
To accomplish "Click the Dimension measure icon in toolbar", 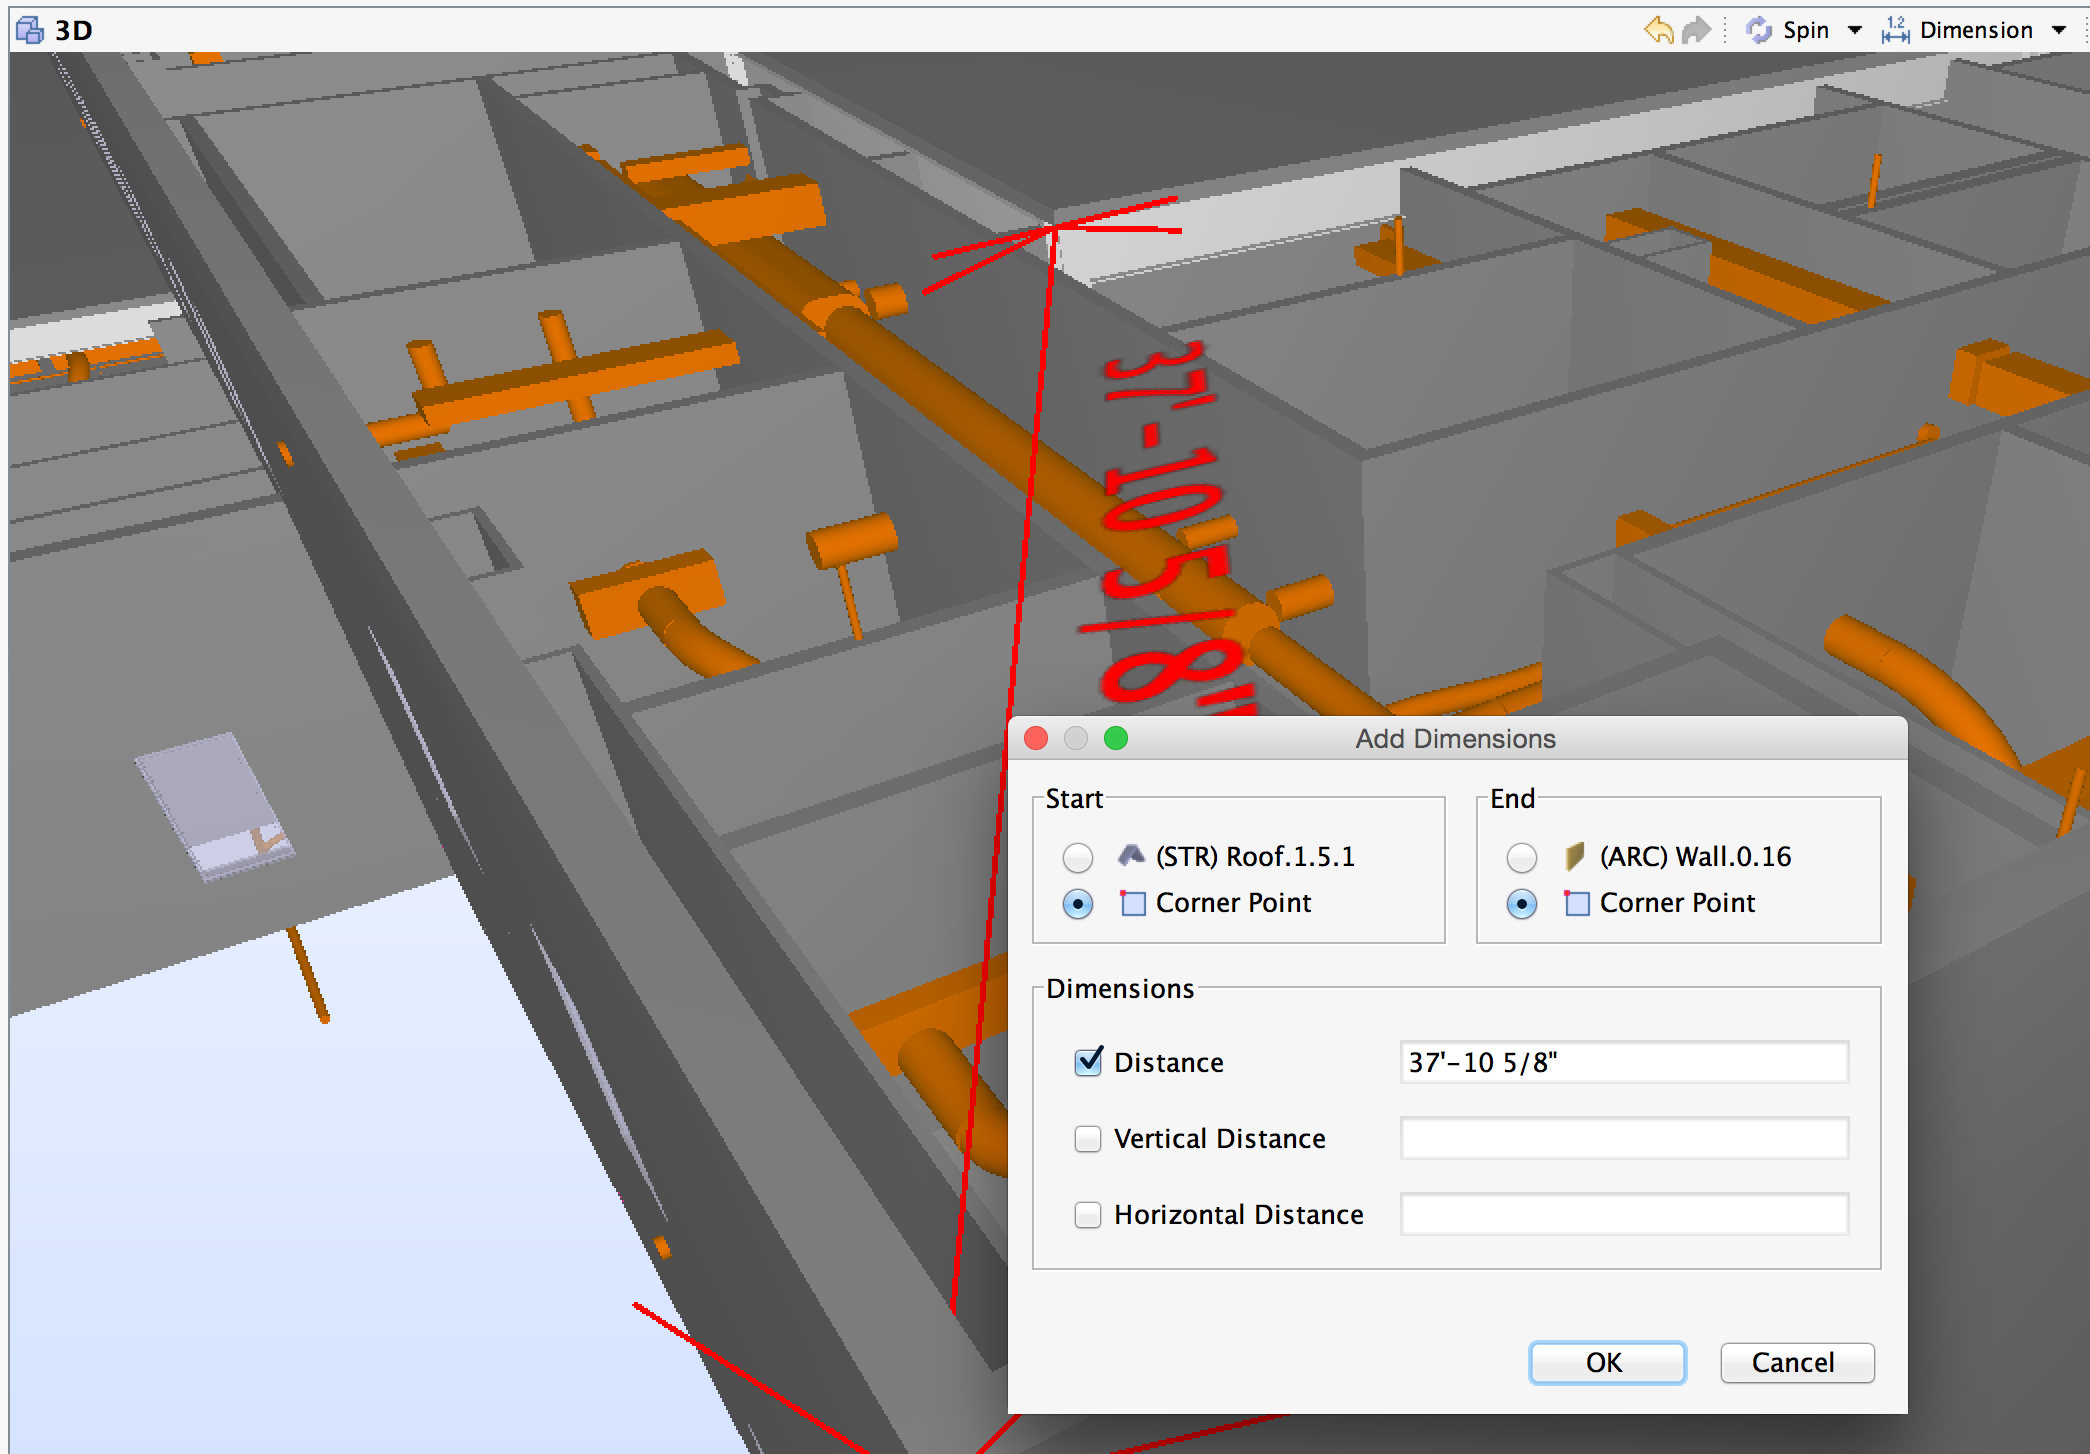I will [1895, 30].
